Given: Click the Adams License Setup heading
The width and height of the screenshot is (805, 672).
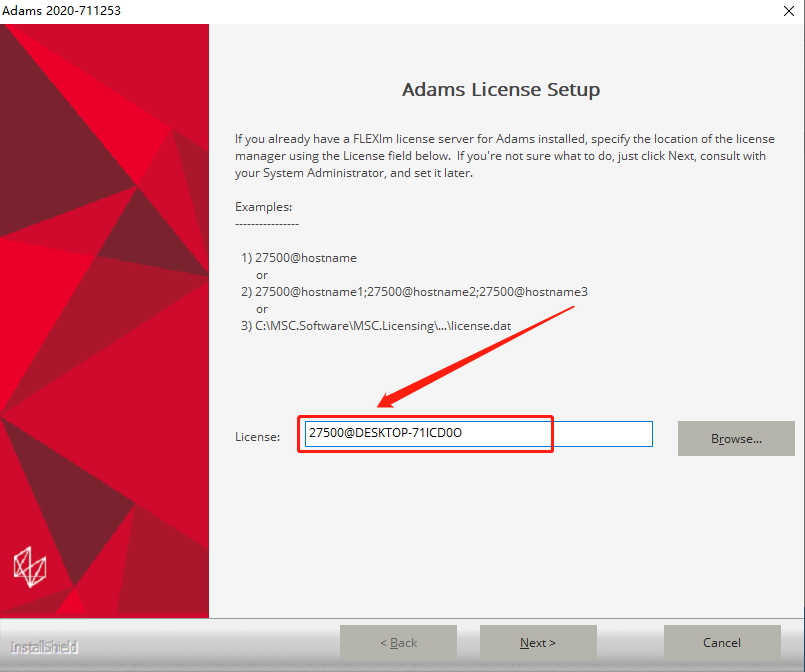Looking at the screenshot, I should 501,89.
